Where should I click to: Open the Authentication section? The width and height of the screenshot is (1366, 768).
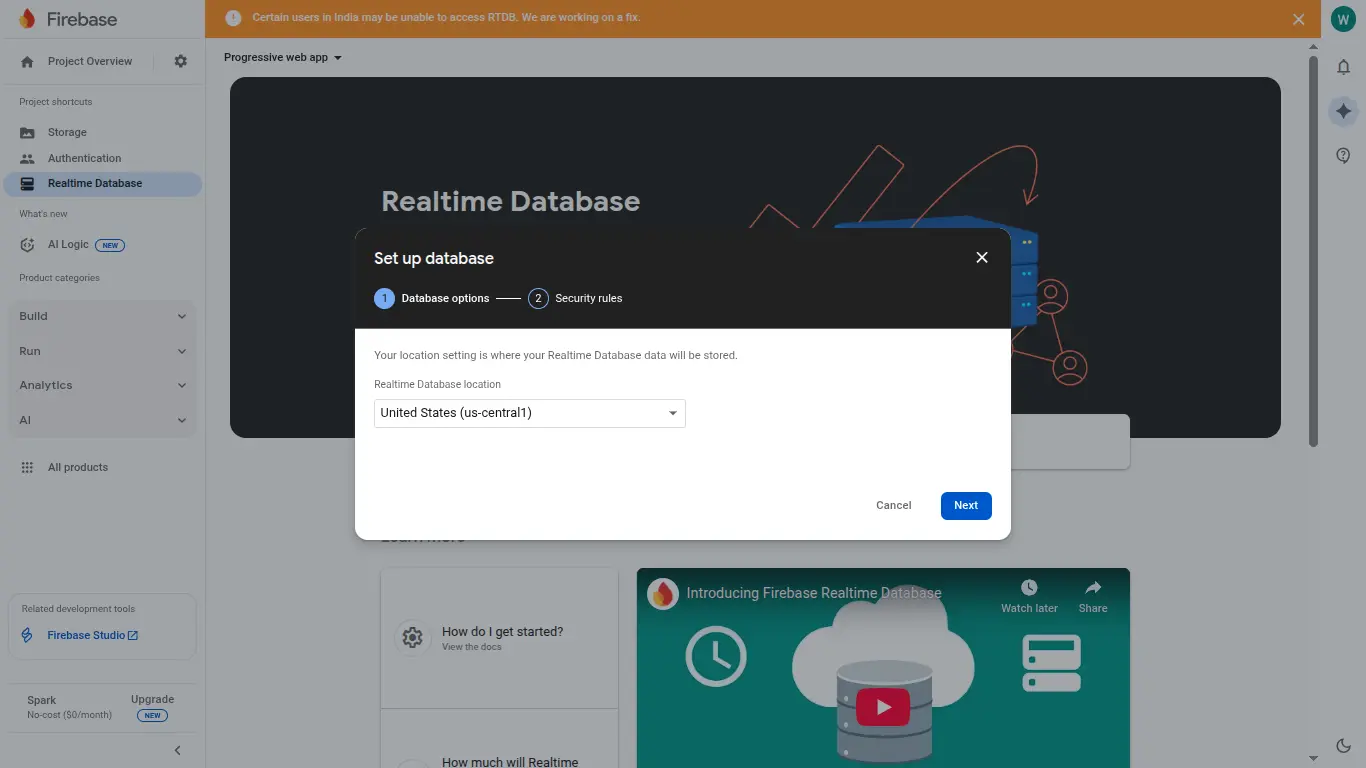pos(84,157)
